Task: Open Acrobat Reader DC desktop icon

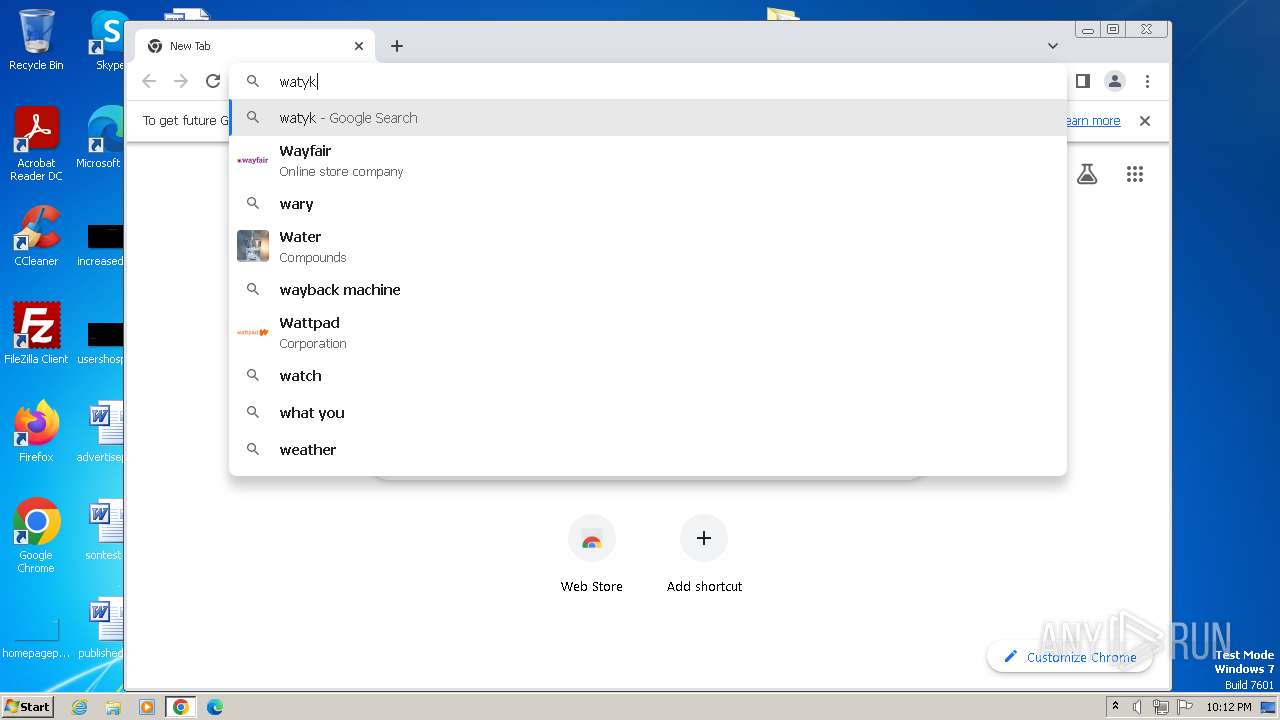Action: point(36,144)
